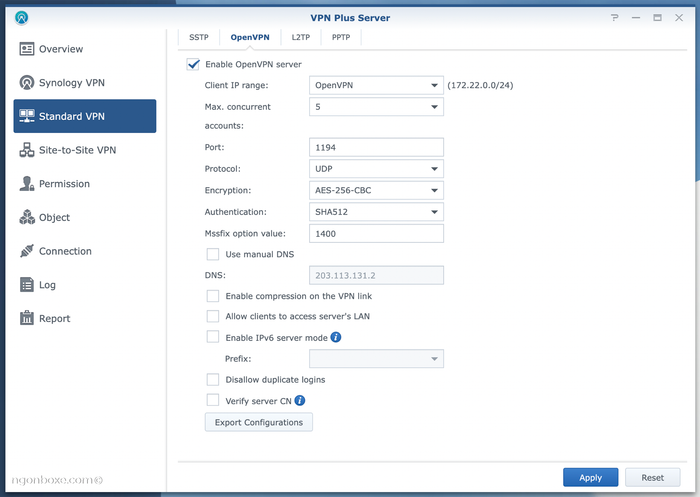View the Connection list page

(x=85, y=251)
